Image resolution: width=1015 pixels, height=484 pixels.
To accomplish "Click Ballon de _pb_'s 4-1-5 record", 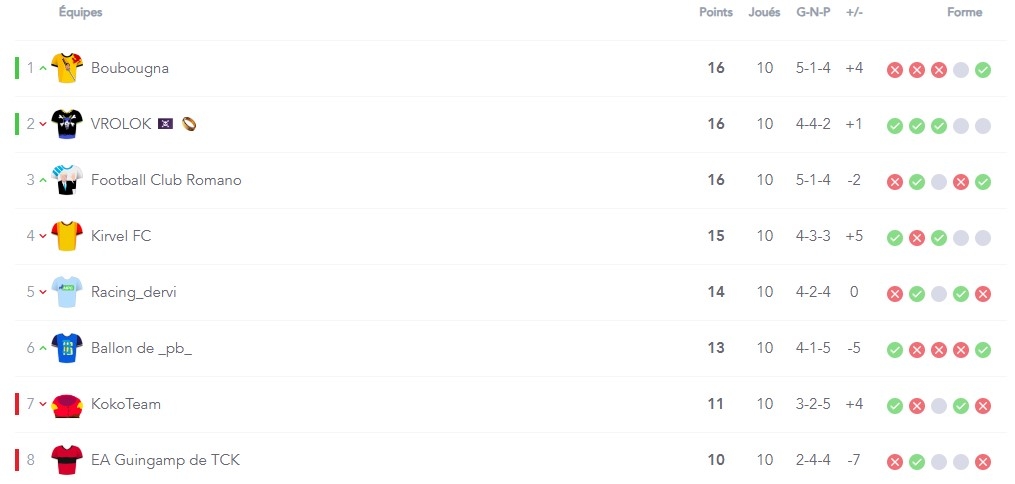I will (813, 348).
